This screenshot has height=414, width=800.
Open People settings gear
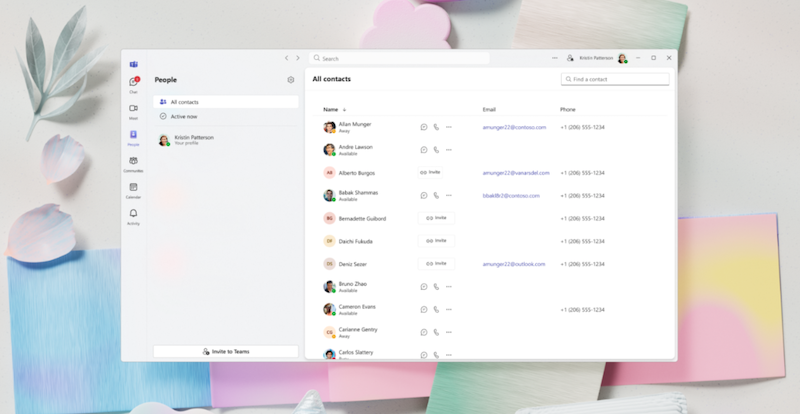[x=291, y=79]
